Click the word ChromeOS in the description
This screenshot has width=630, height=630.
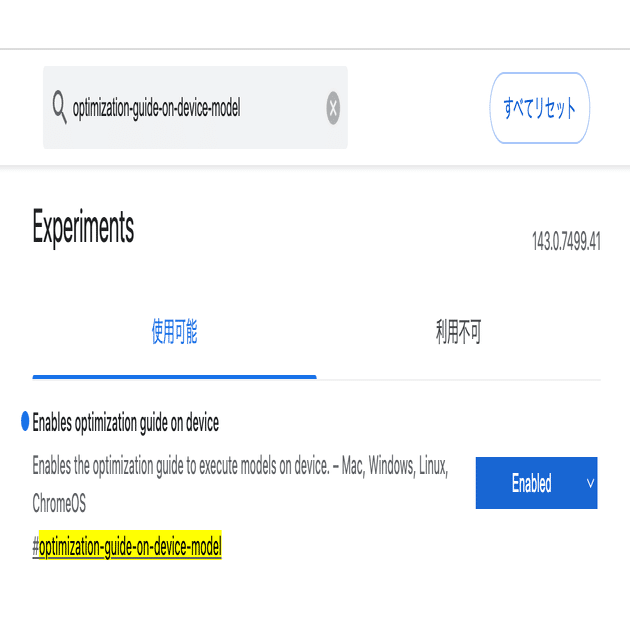click(59, 503)
